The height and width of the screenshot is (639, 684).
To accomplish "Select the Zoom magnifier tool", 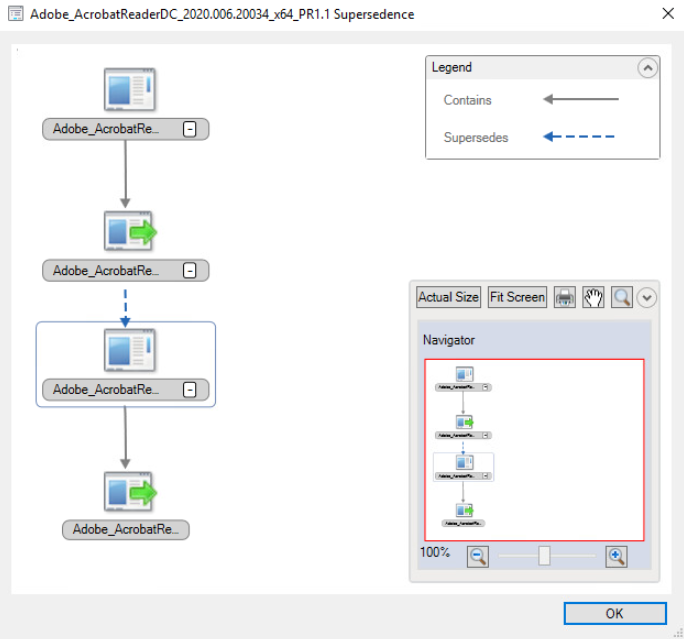I will (622, 297).
